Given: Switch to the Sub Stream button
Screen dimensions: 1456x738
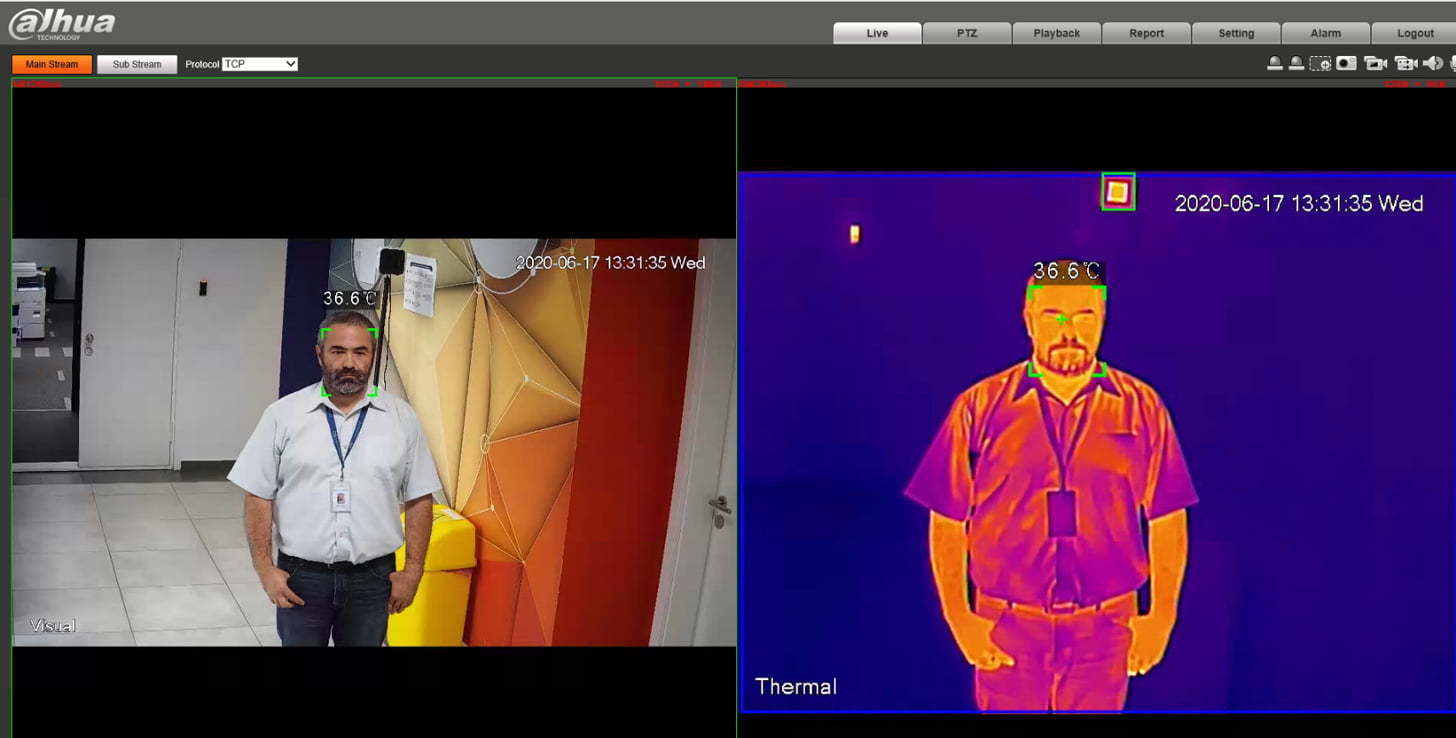Looking at the screenshot, I should (137, 64).
